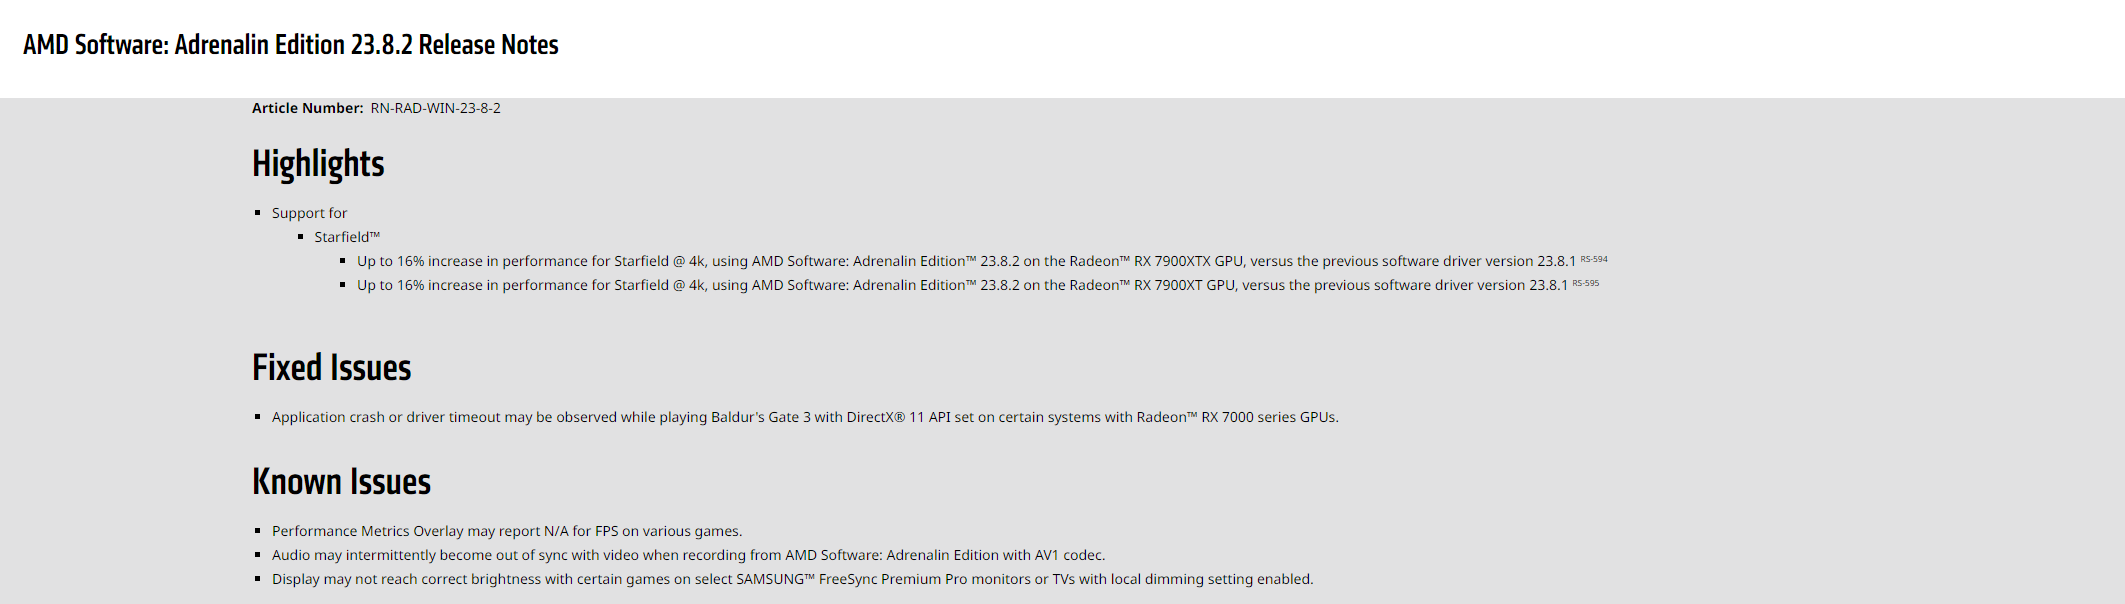The width and height of the screenshot is (2125, 604).
Task: Click the "Support for" list item text
Action: pyautogui.click(x=309, y=213)
